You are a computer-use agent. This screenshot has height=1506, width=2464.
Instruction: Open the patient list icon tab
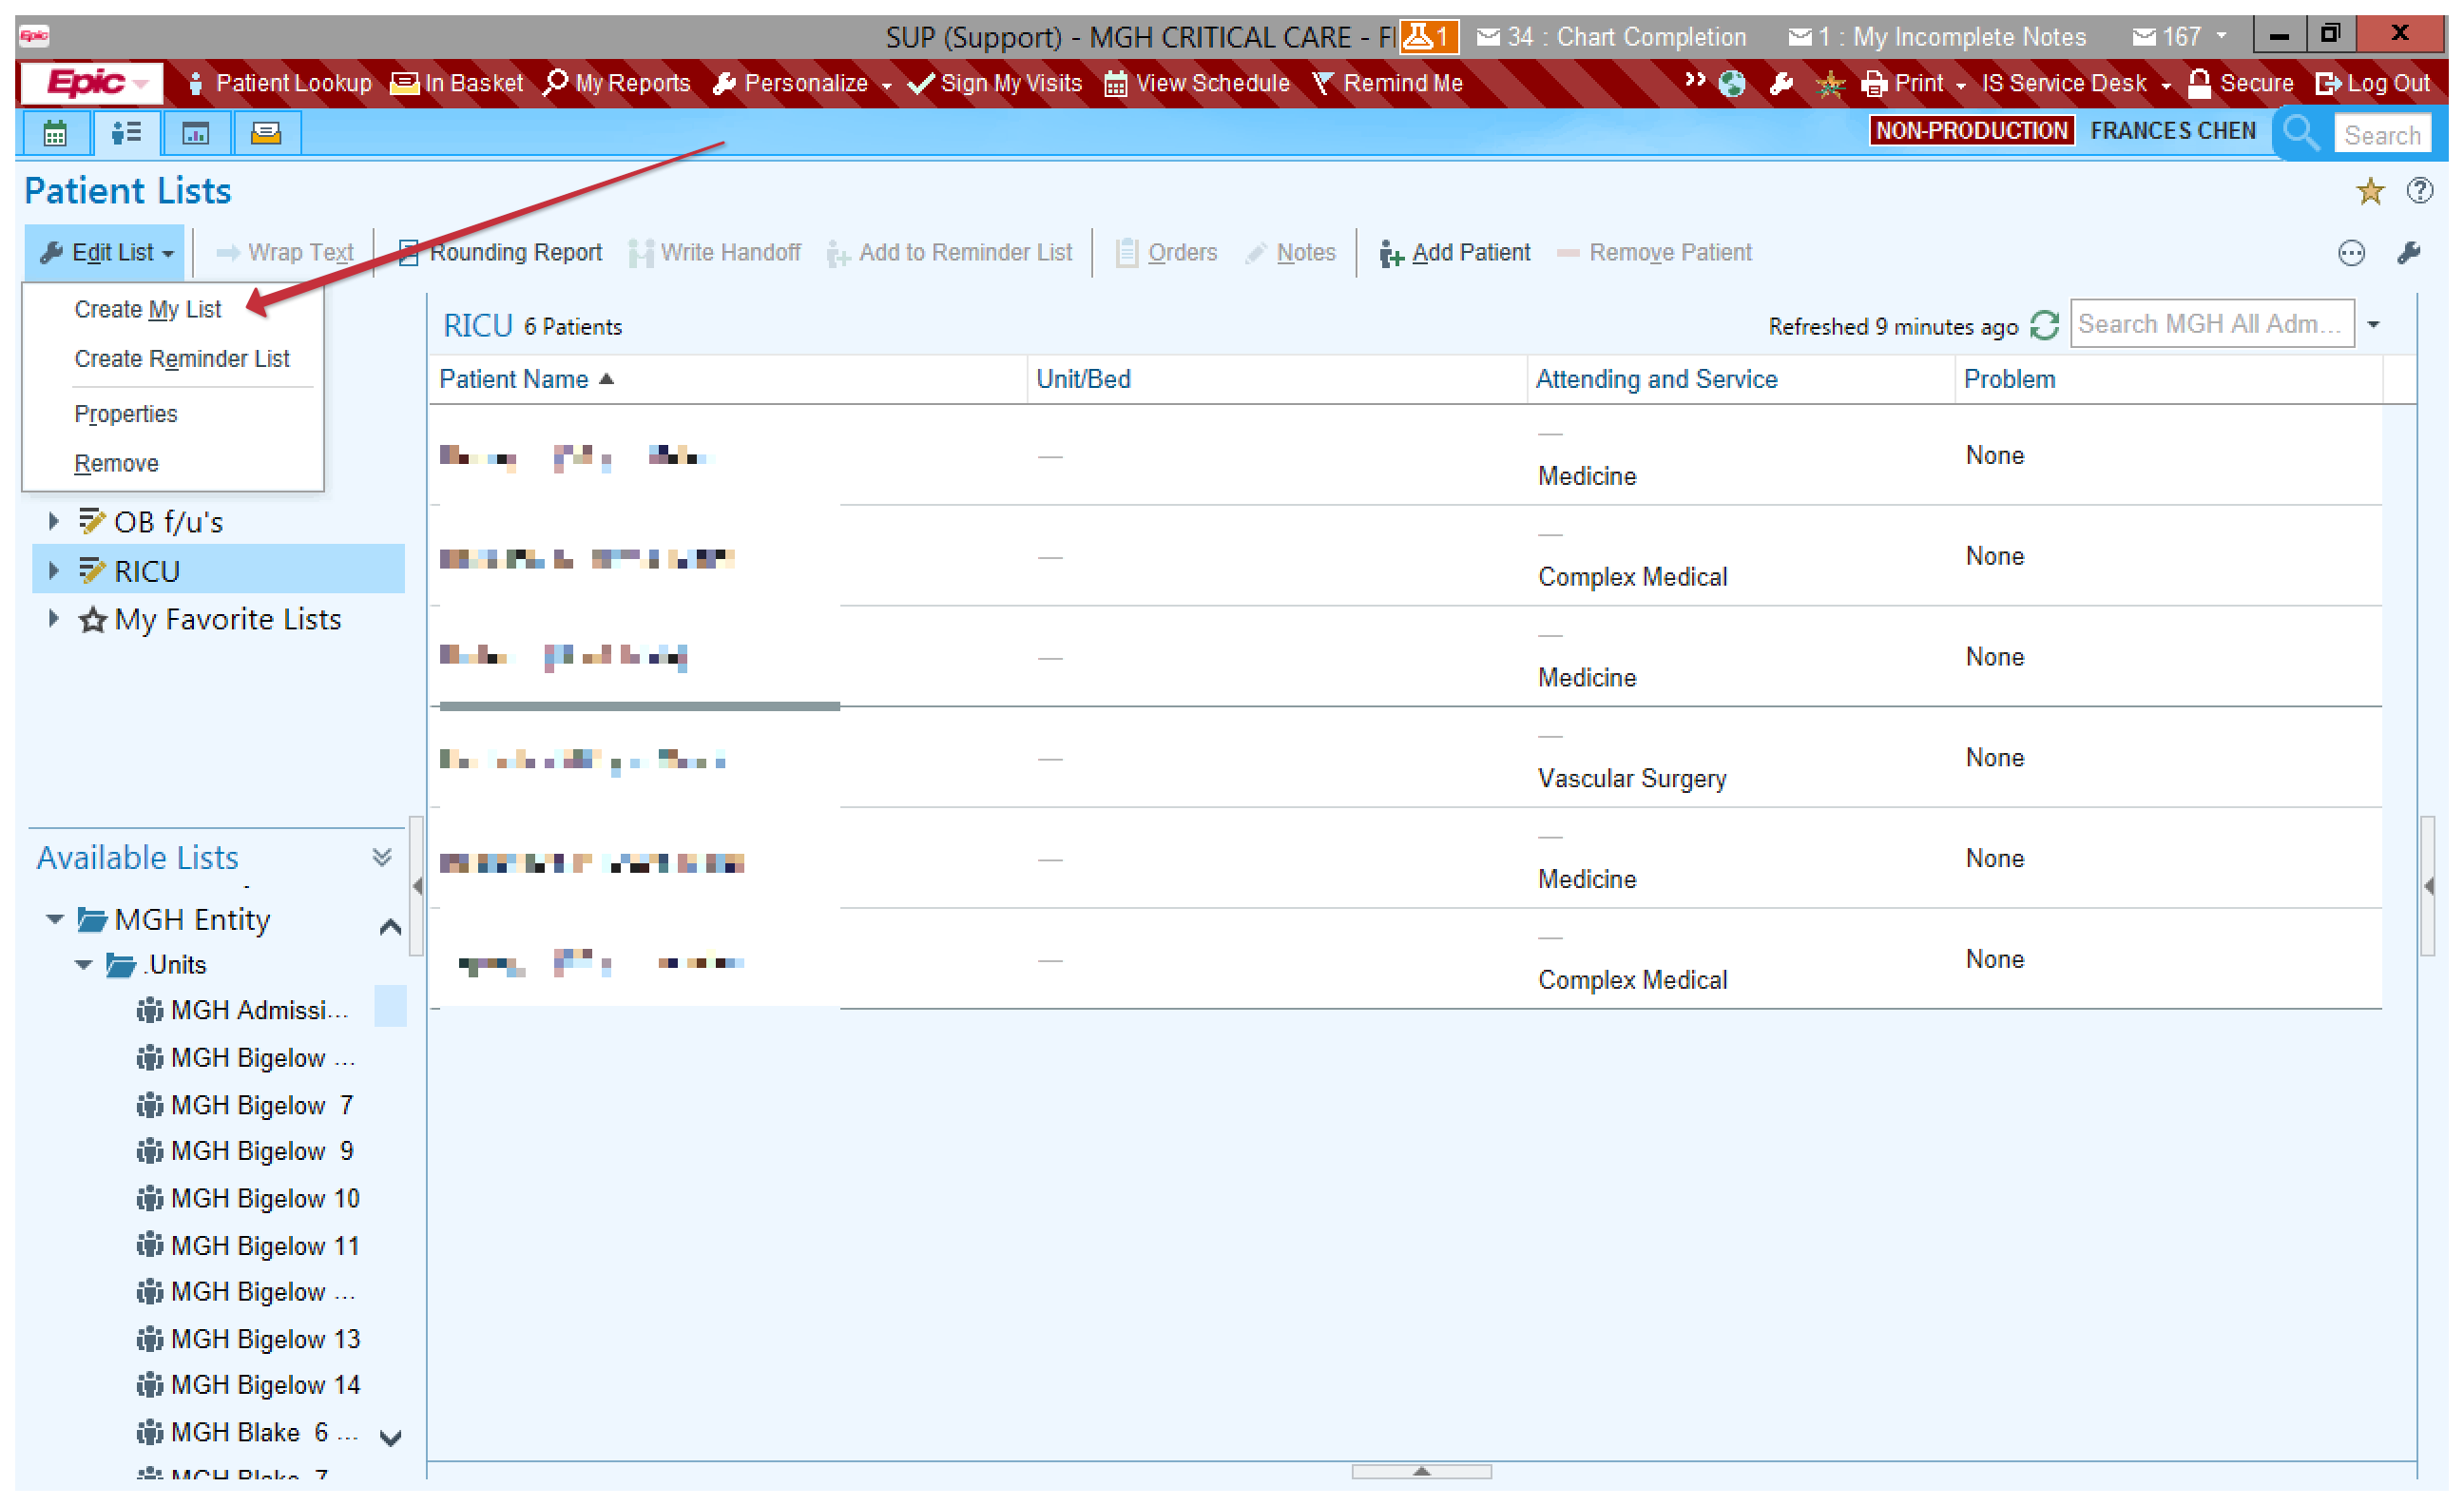pos(126,133)
